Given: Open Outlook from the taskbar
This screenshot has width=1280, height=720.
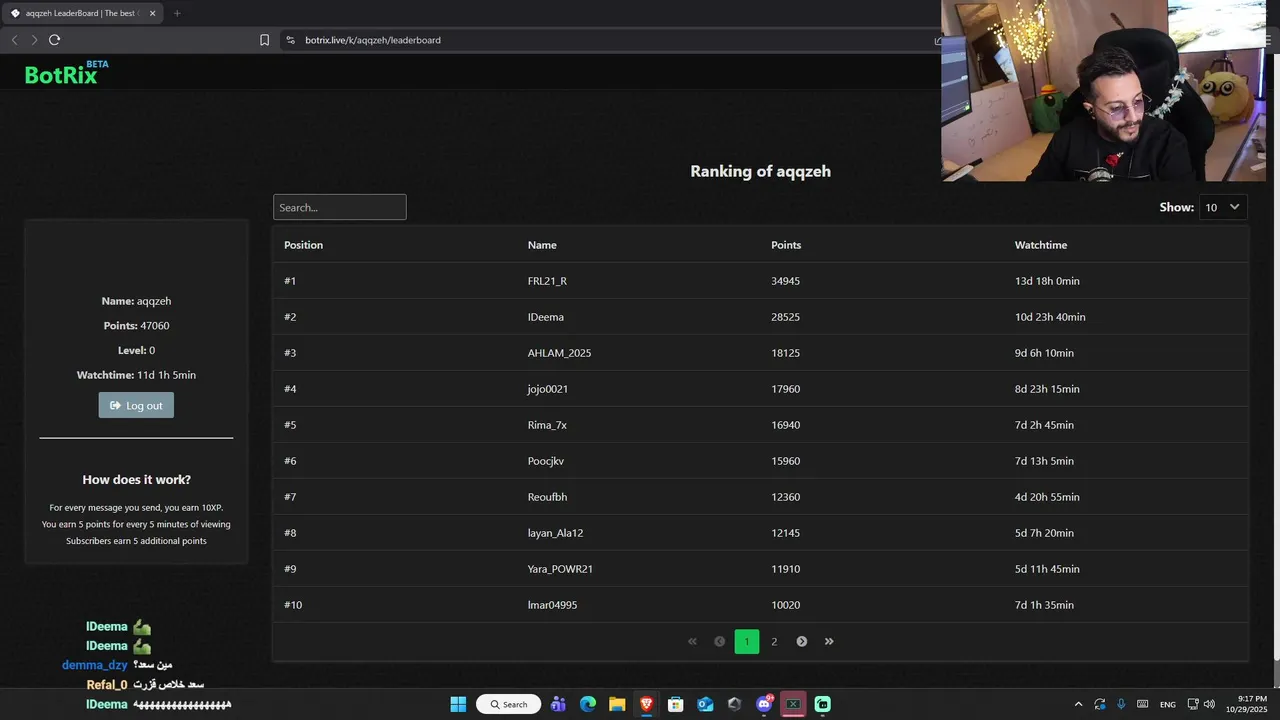Looking at the screenshot, I should [705, 704].
